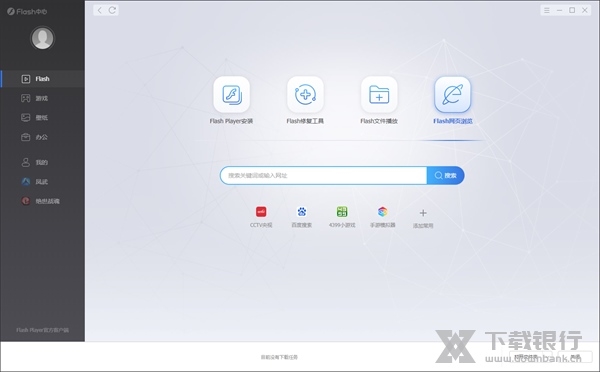Image resolution: width=600 pixels, height=372 pixels.
Task: Open the 4399小游戏 shortcut
Action: 342,217
